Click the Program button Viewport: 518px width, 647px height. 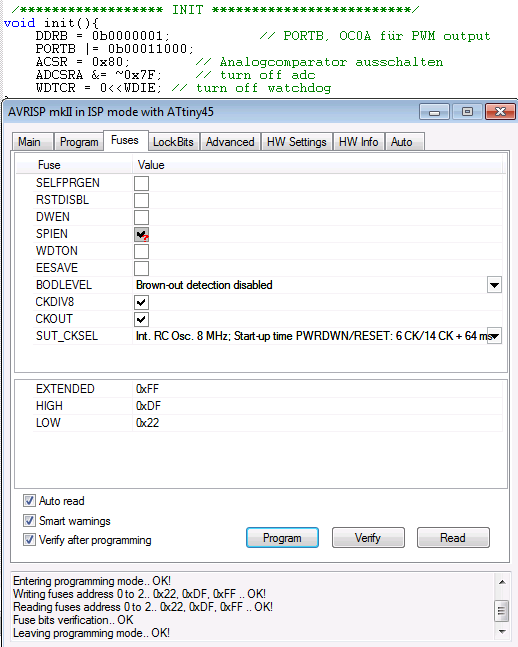[282, 538]
